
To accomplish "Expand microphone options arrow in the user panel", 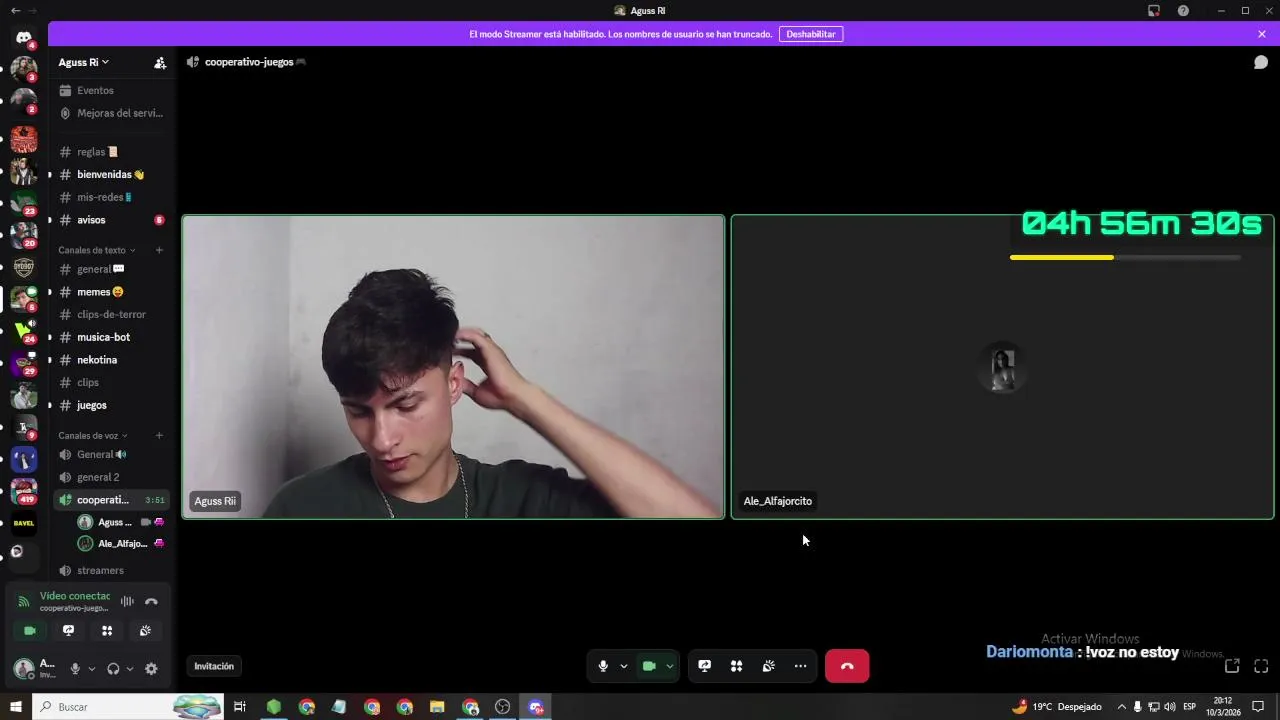I will pyautogui.click(x=92, y=668).
